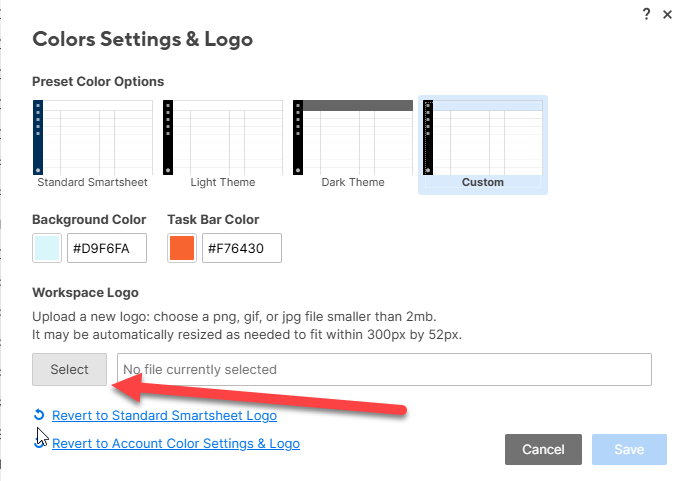Screen dimensions: 682x481
Task: Click the Background Color hex field
Action: tap(106, 248)
